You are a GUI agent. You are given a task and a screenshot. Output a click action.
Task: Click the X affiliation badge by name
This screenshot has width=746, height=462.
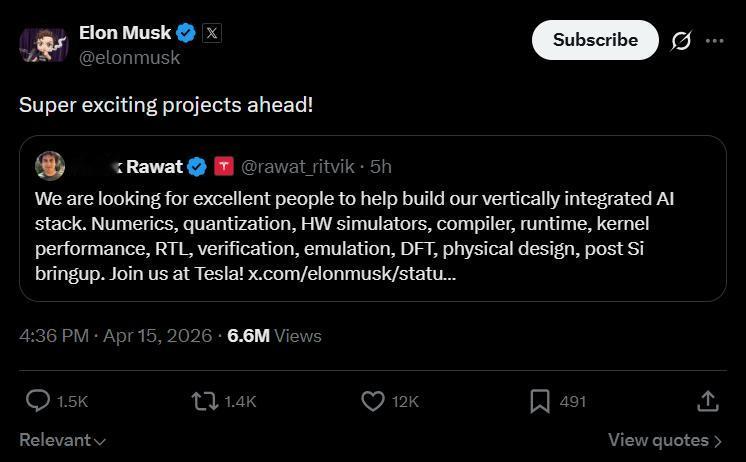(212, 32)
